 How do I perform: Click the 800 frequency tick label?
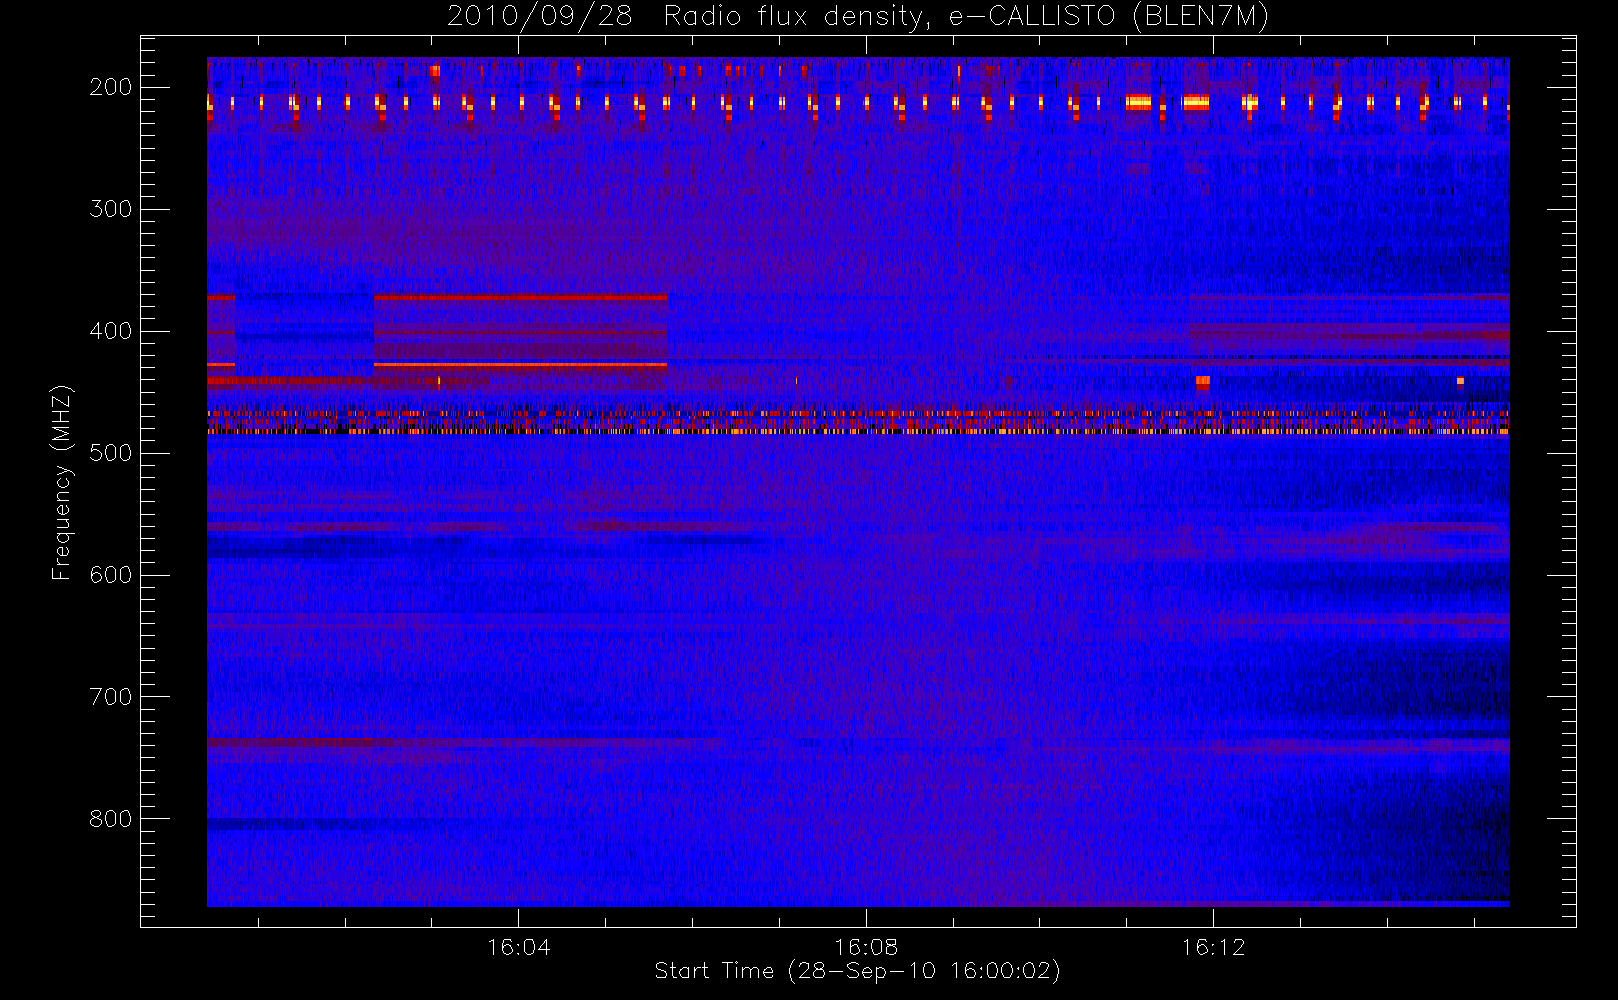[110, 819]
